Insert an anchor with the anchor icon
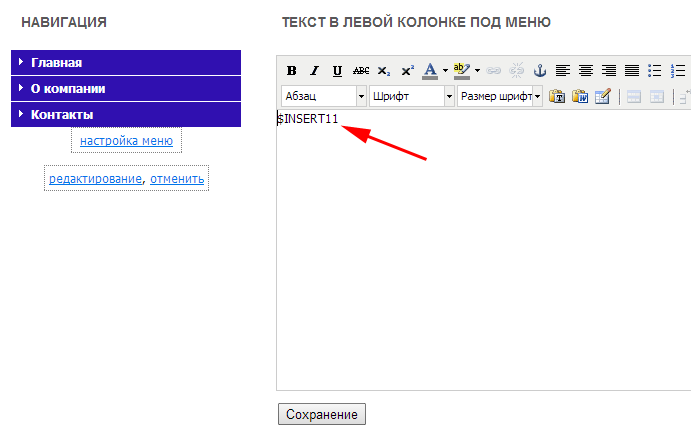The width and height of the screenshot is (691, 435). pos(540,71)
